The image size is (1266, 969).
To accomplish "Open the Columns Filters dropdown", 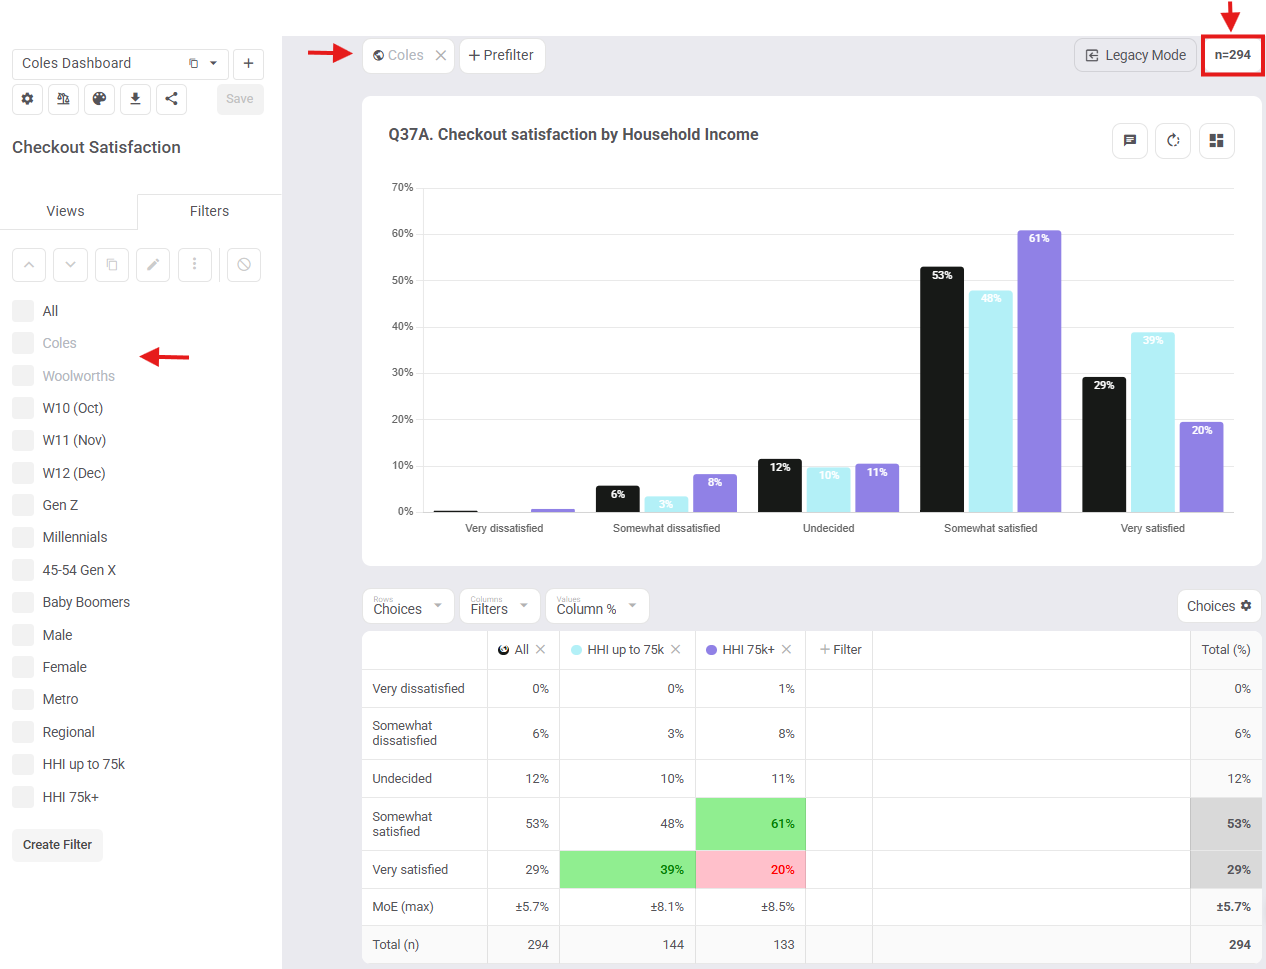I will click(x=500, y=606).
